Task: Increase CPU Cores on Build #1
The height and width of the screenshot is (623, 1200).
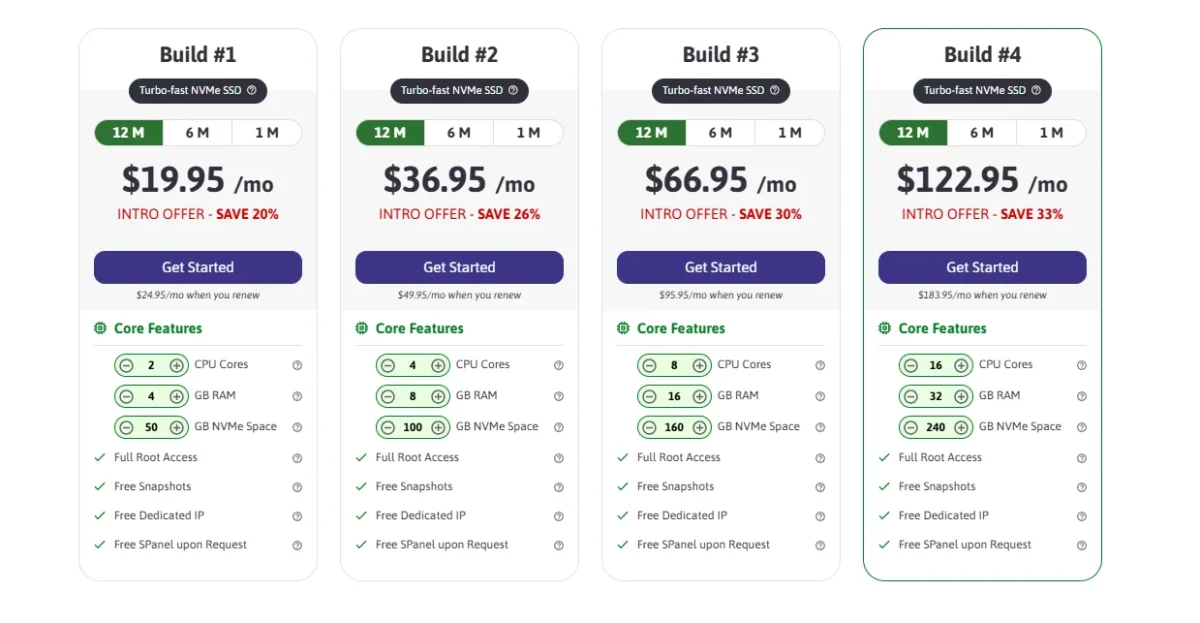Action: [x=178, y=364]
